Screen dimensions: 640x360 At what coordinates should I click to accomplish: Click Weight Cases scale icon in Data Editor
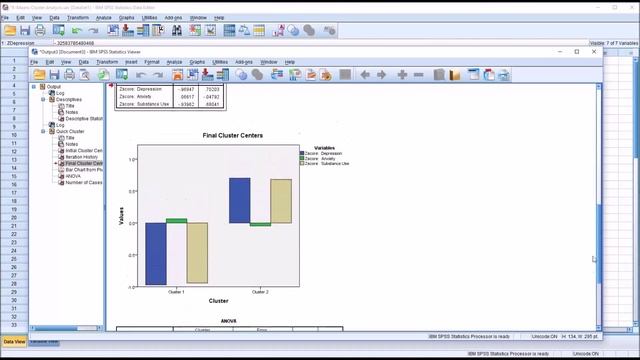pyautogui.click(x=244, y=30)
